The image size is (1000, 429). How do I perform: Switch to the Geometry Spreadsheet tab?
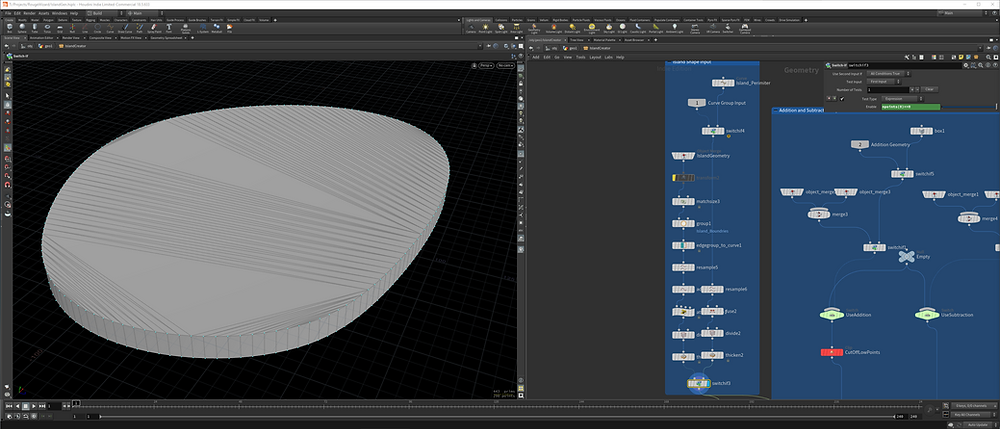coord(166,38)
